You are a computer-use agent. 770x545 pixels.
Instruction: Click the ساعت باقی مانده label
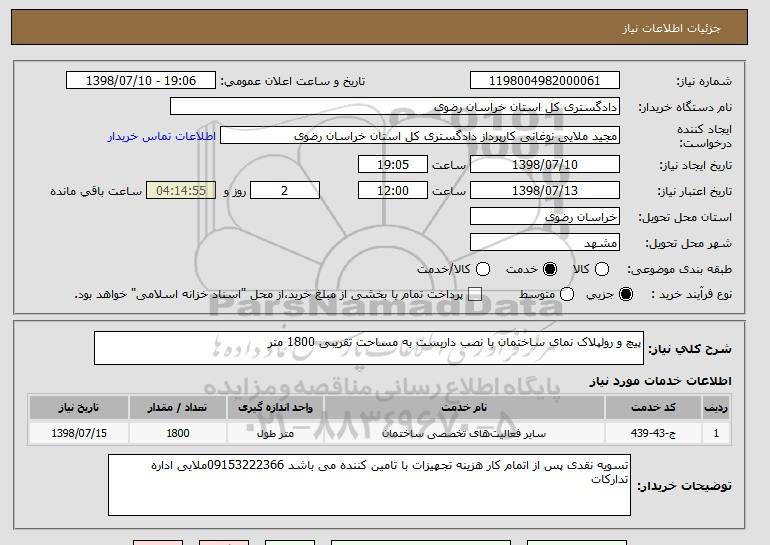96,191
